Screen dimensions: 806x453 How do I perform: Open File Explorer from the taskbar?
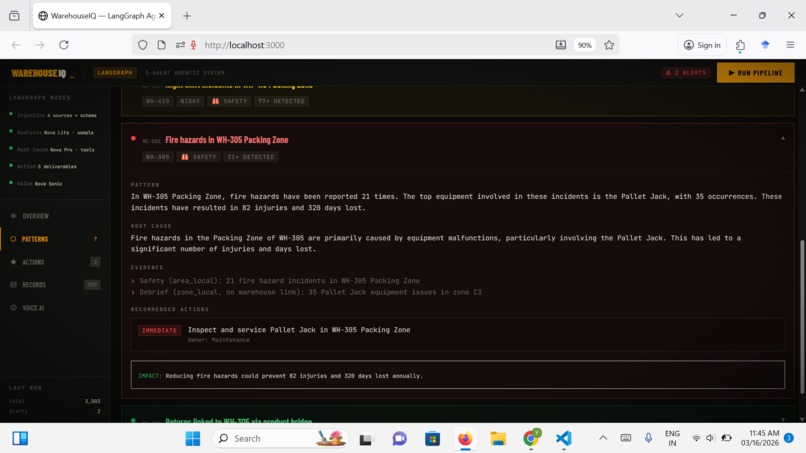[x=498, y=439]
